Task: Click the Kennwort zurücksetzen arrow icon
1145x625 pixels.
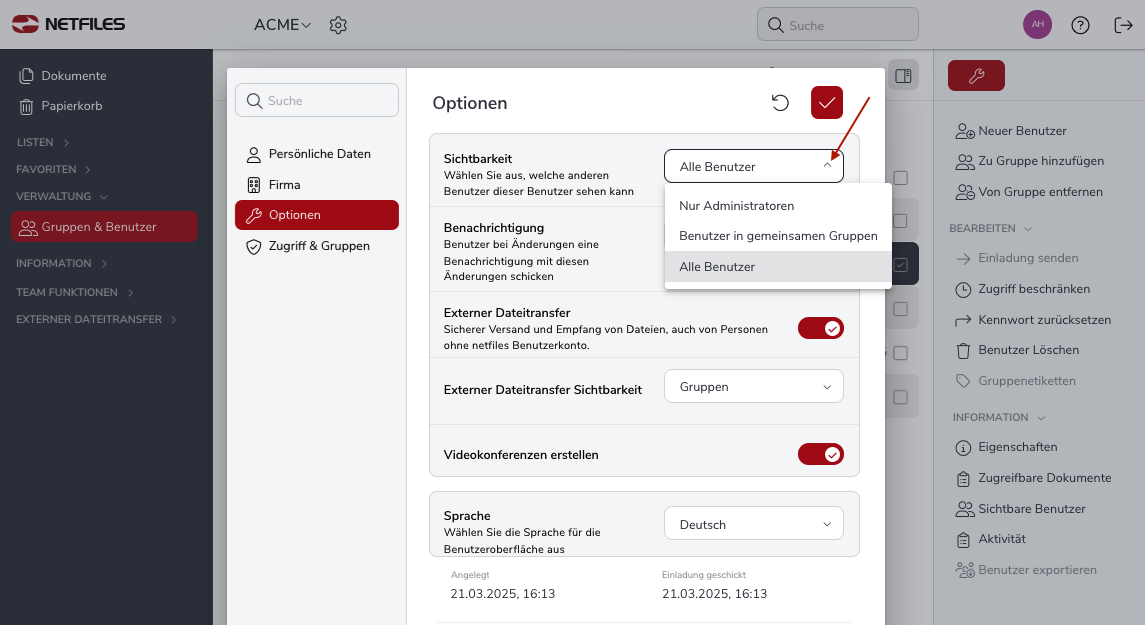Action: point(963,320)
